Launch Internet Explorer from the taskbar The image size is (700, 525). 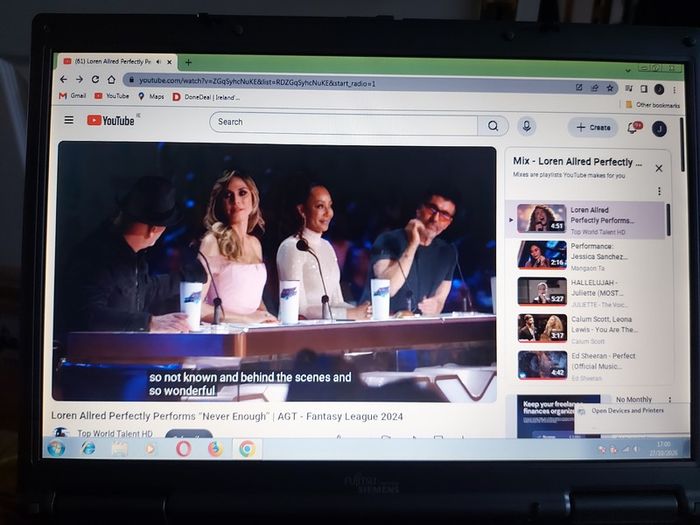click(x=88, y=448)
